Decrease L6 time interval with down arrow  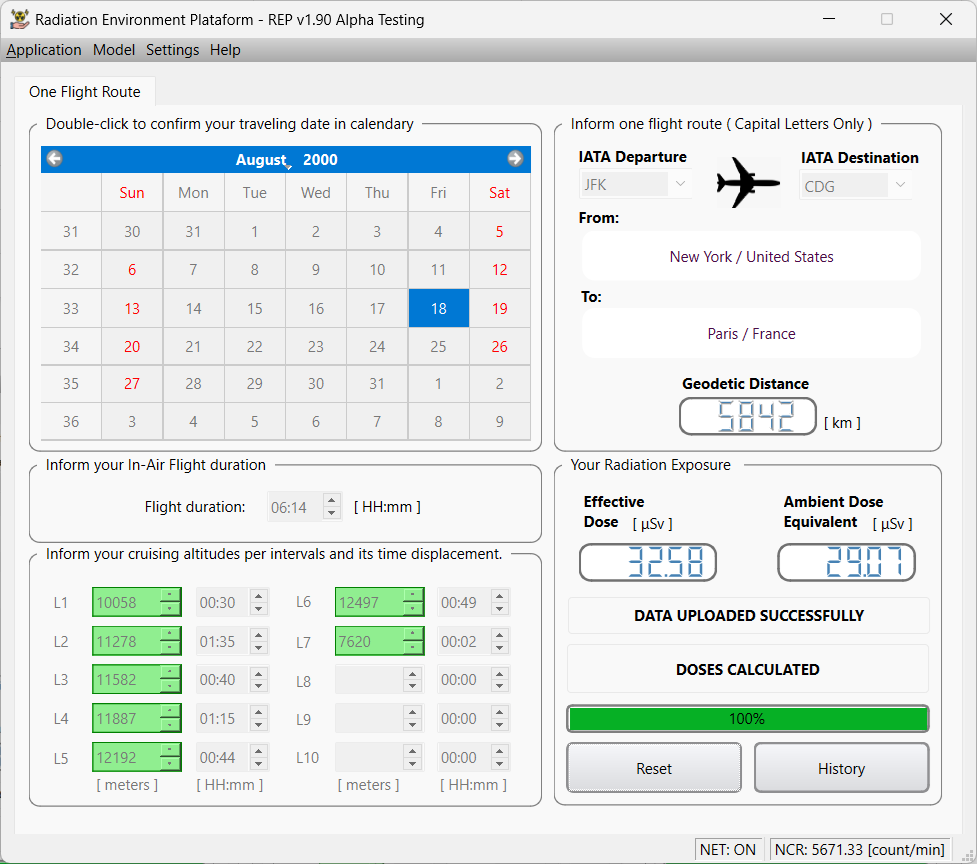pyautogui.click(x=500, y=609)
